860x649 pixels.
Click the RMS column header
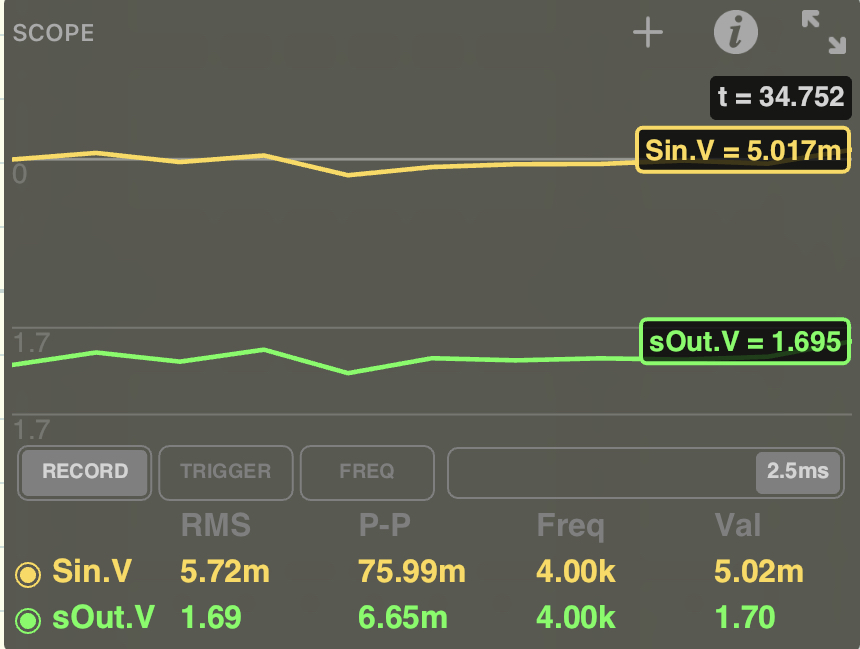click(215, 526)
